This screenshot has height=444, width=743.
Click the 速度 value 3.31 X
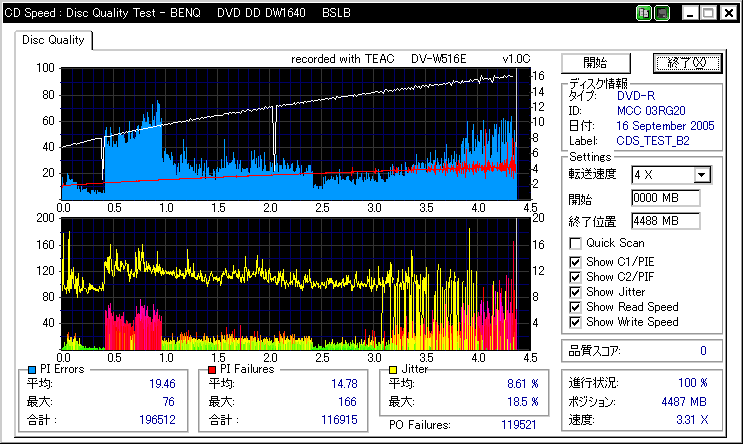692,420
